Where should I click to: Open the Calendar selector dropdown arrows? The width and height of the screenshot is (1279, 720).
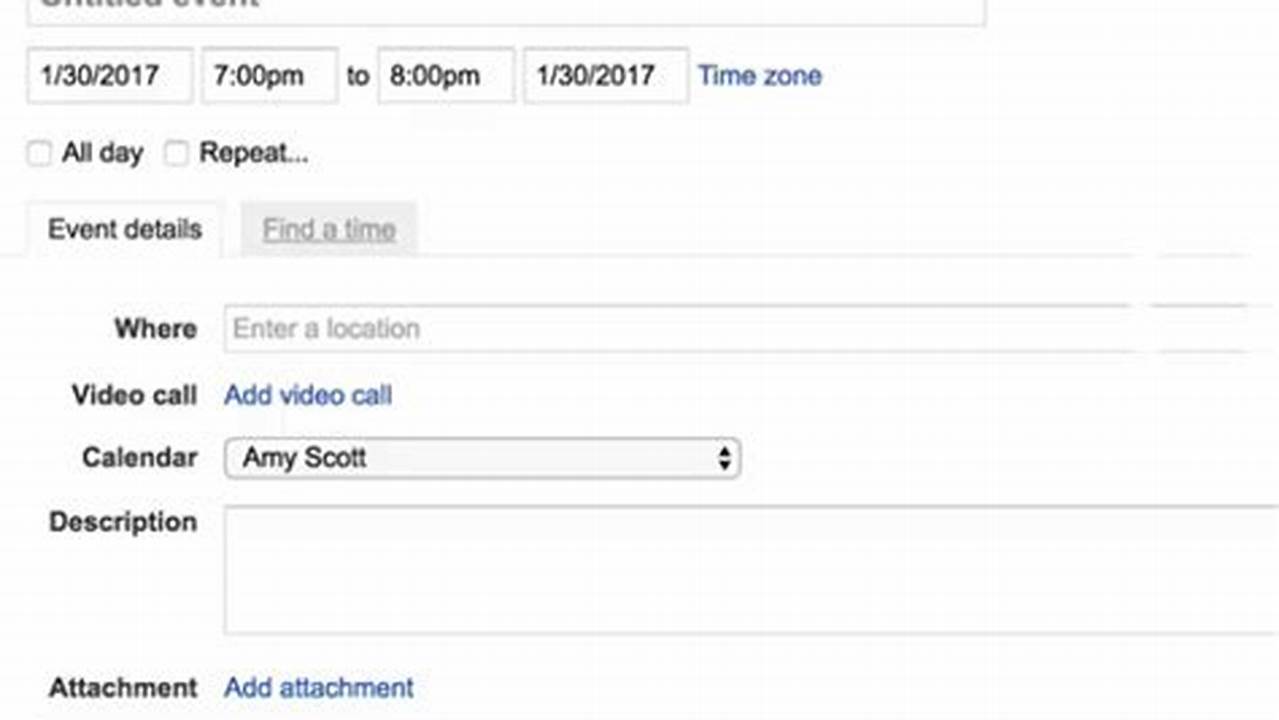(725, 457)
